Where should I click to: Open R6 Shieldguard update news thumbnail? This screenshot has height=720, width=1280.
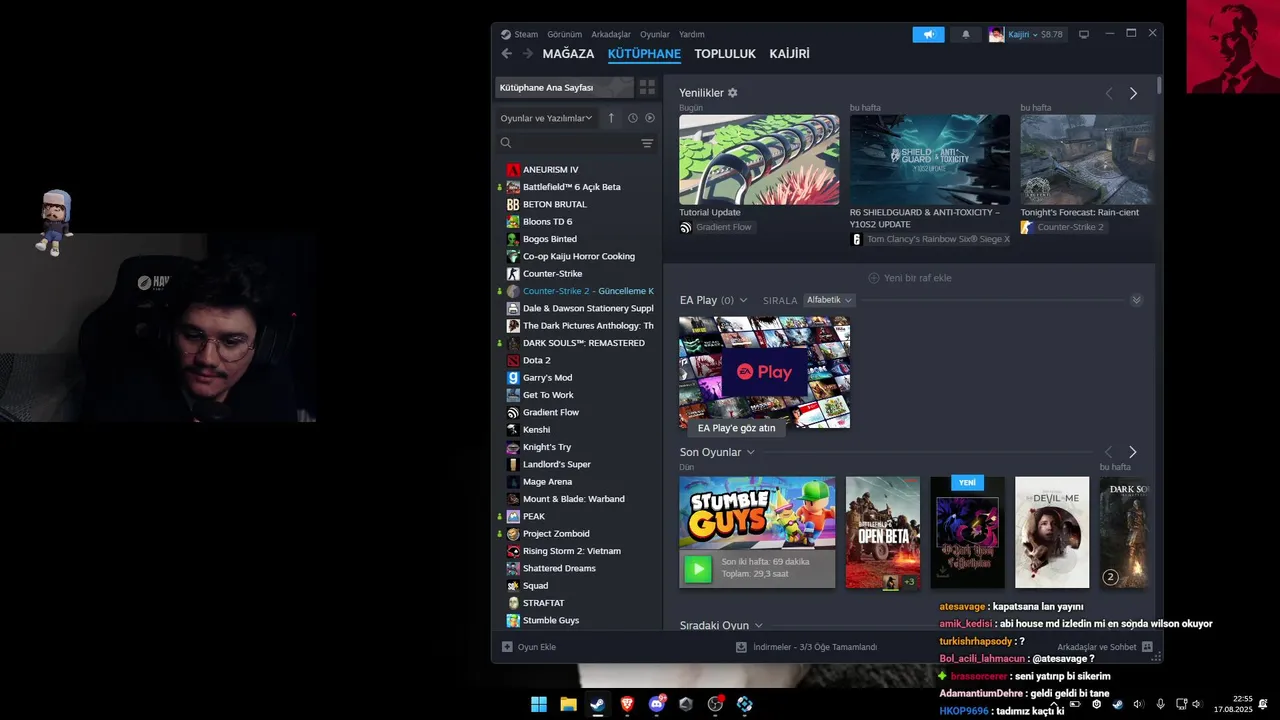tap(930, 159)
